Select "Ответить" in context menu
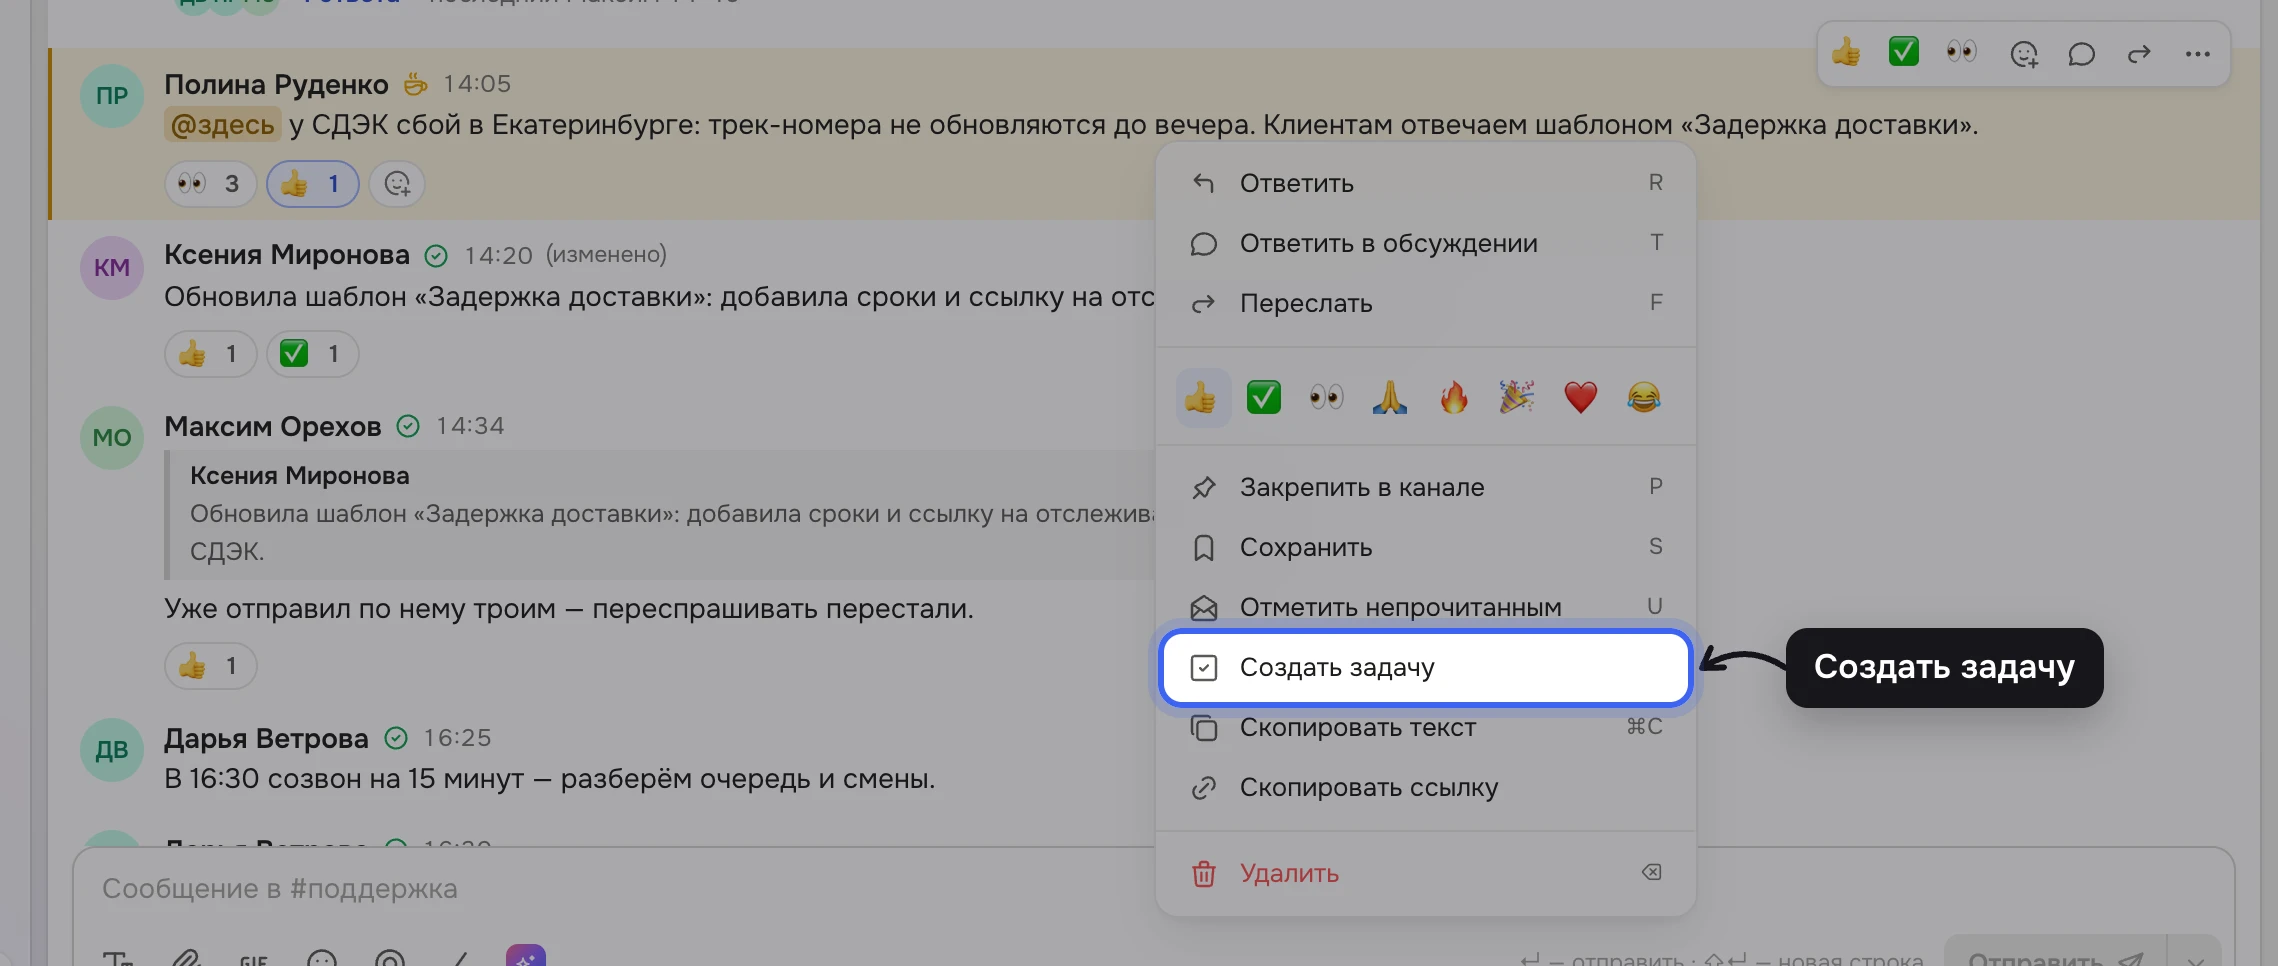2278x966 pixels. [1425, 183]
